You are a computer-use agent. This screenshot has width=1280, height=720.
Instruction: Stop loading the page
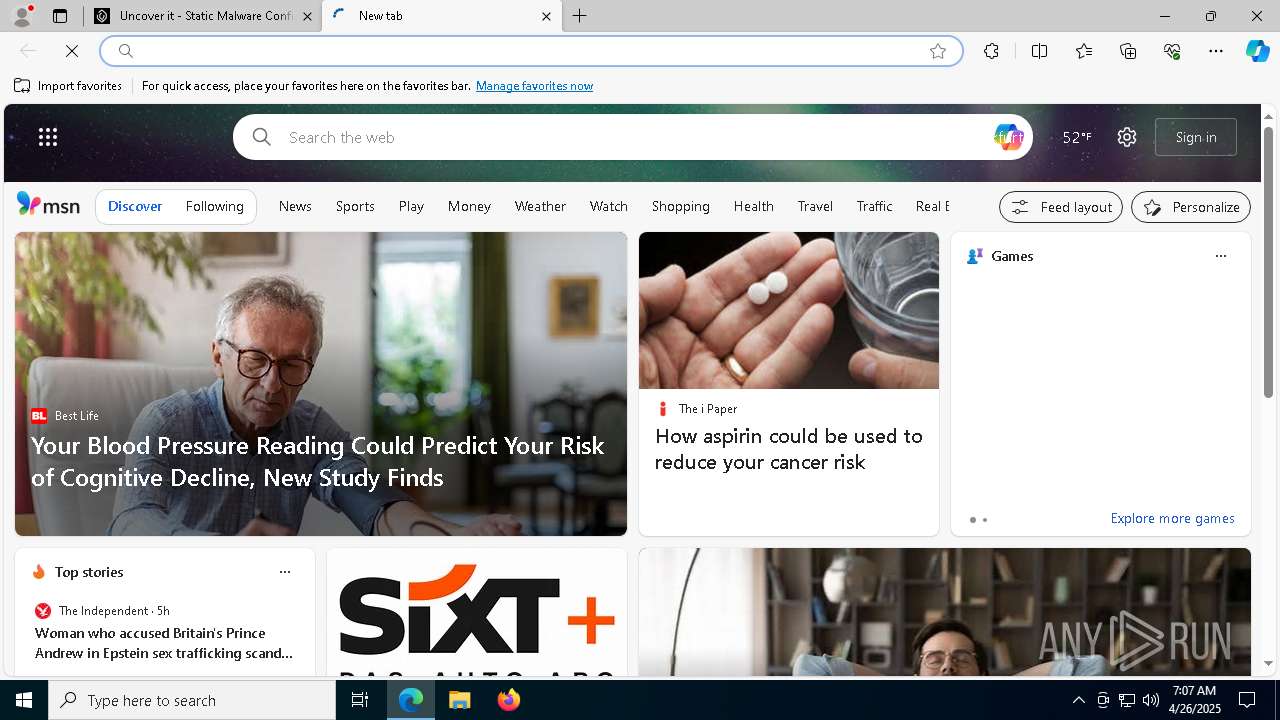72,51
